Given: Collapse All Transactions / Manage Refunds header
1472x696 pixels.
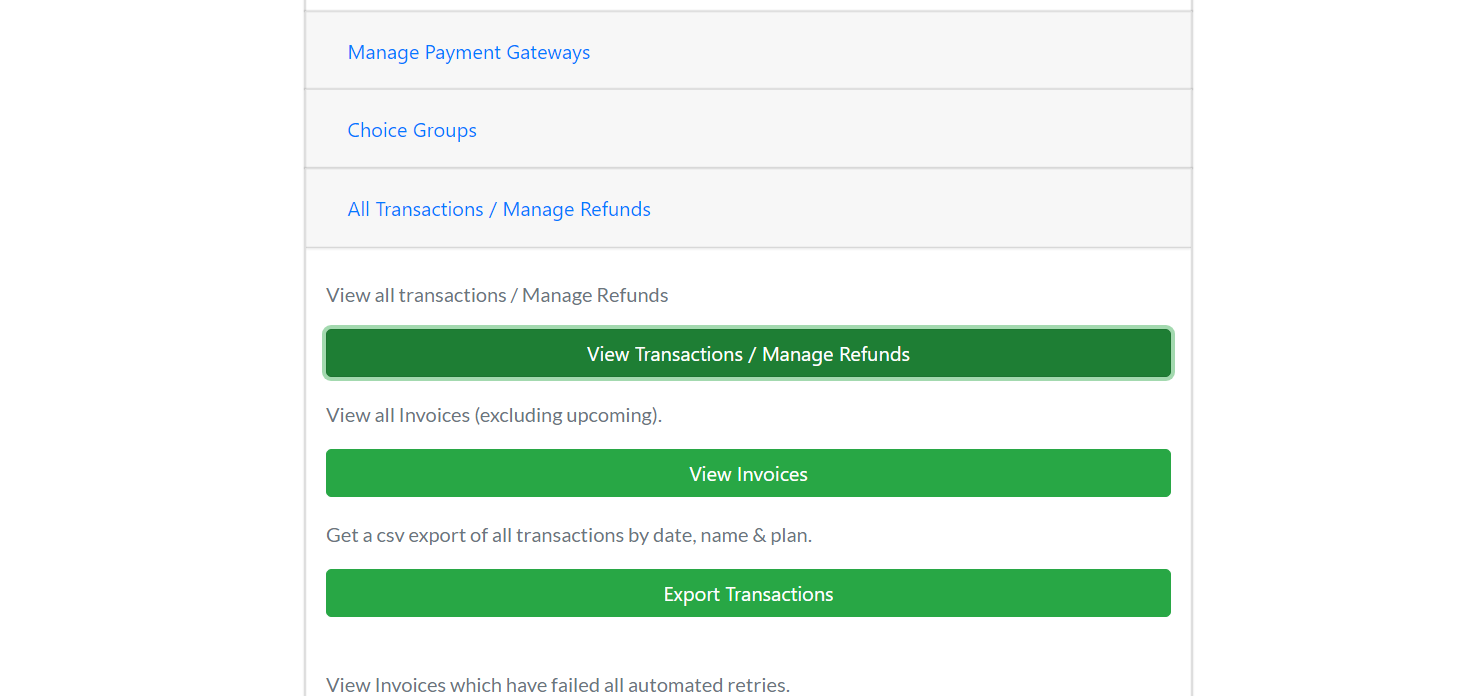Looking at the screenshot, I should click(x=499, y=209).
